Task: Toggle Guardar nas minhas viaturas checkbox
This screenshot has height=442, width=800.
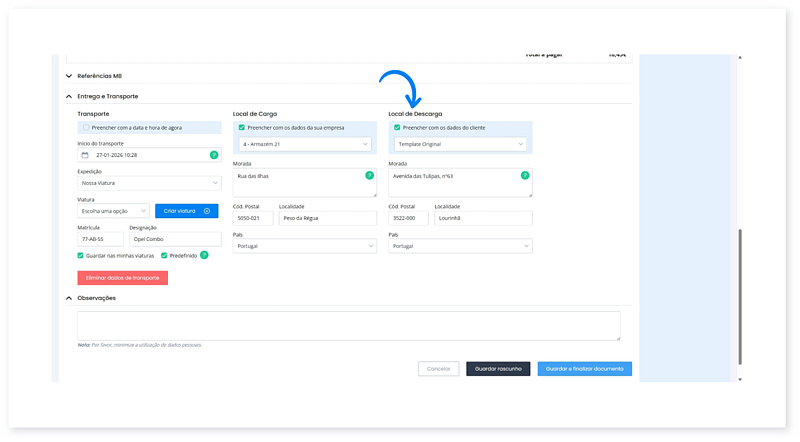Action: 81,255
